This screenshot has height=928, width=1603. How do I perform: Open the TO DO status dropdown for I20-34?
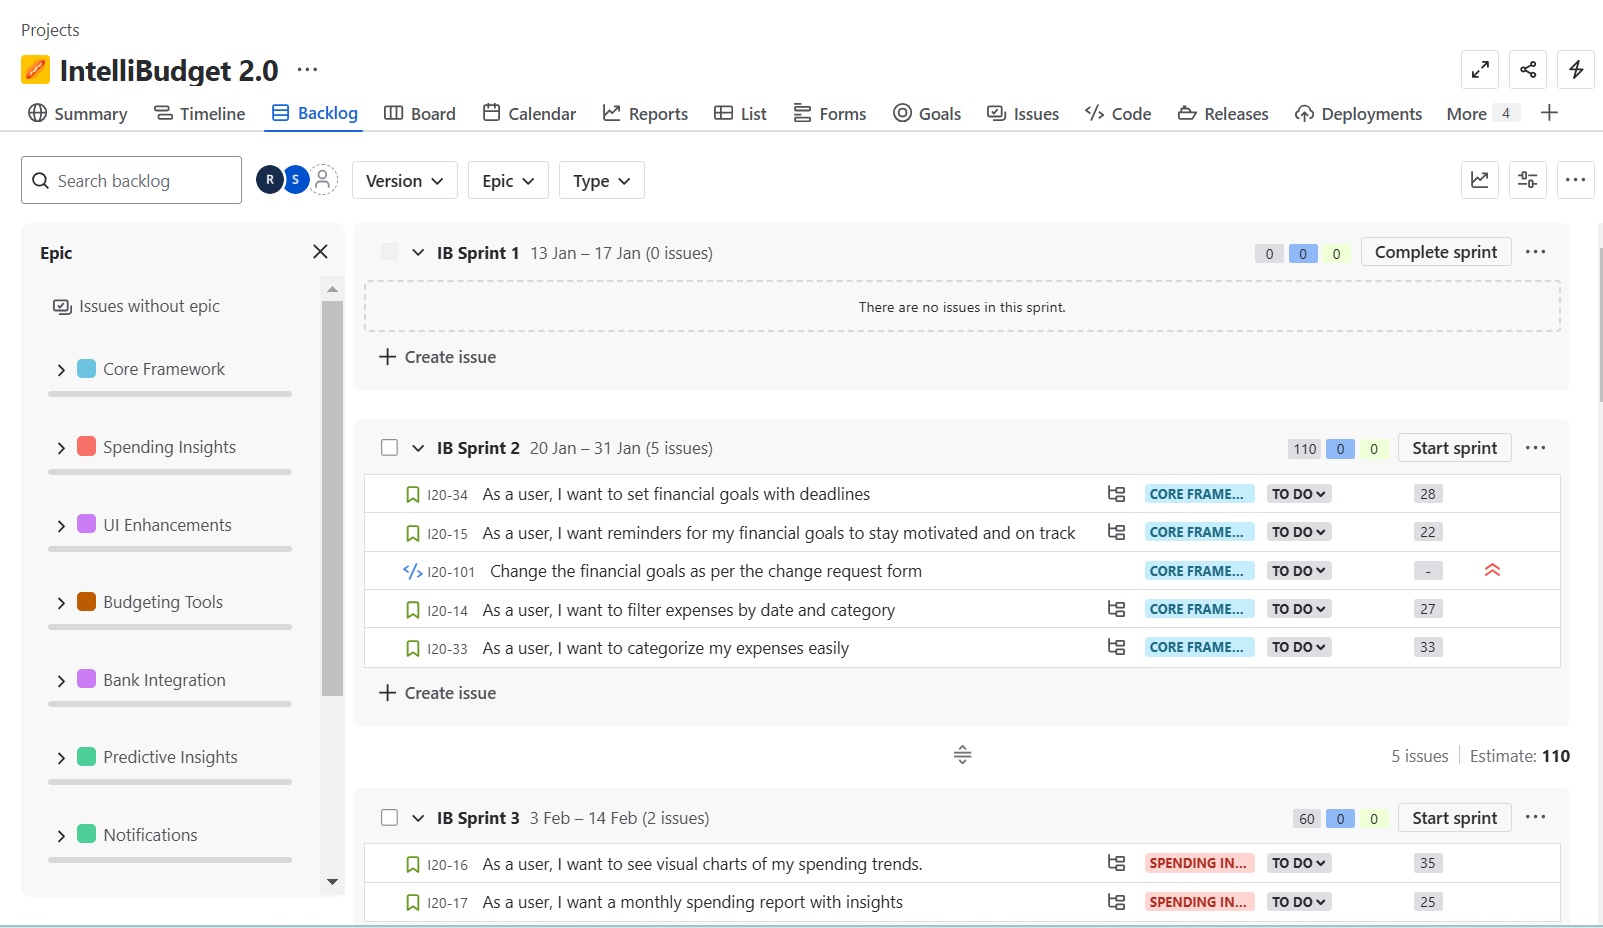[1298, 494]
